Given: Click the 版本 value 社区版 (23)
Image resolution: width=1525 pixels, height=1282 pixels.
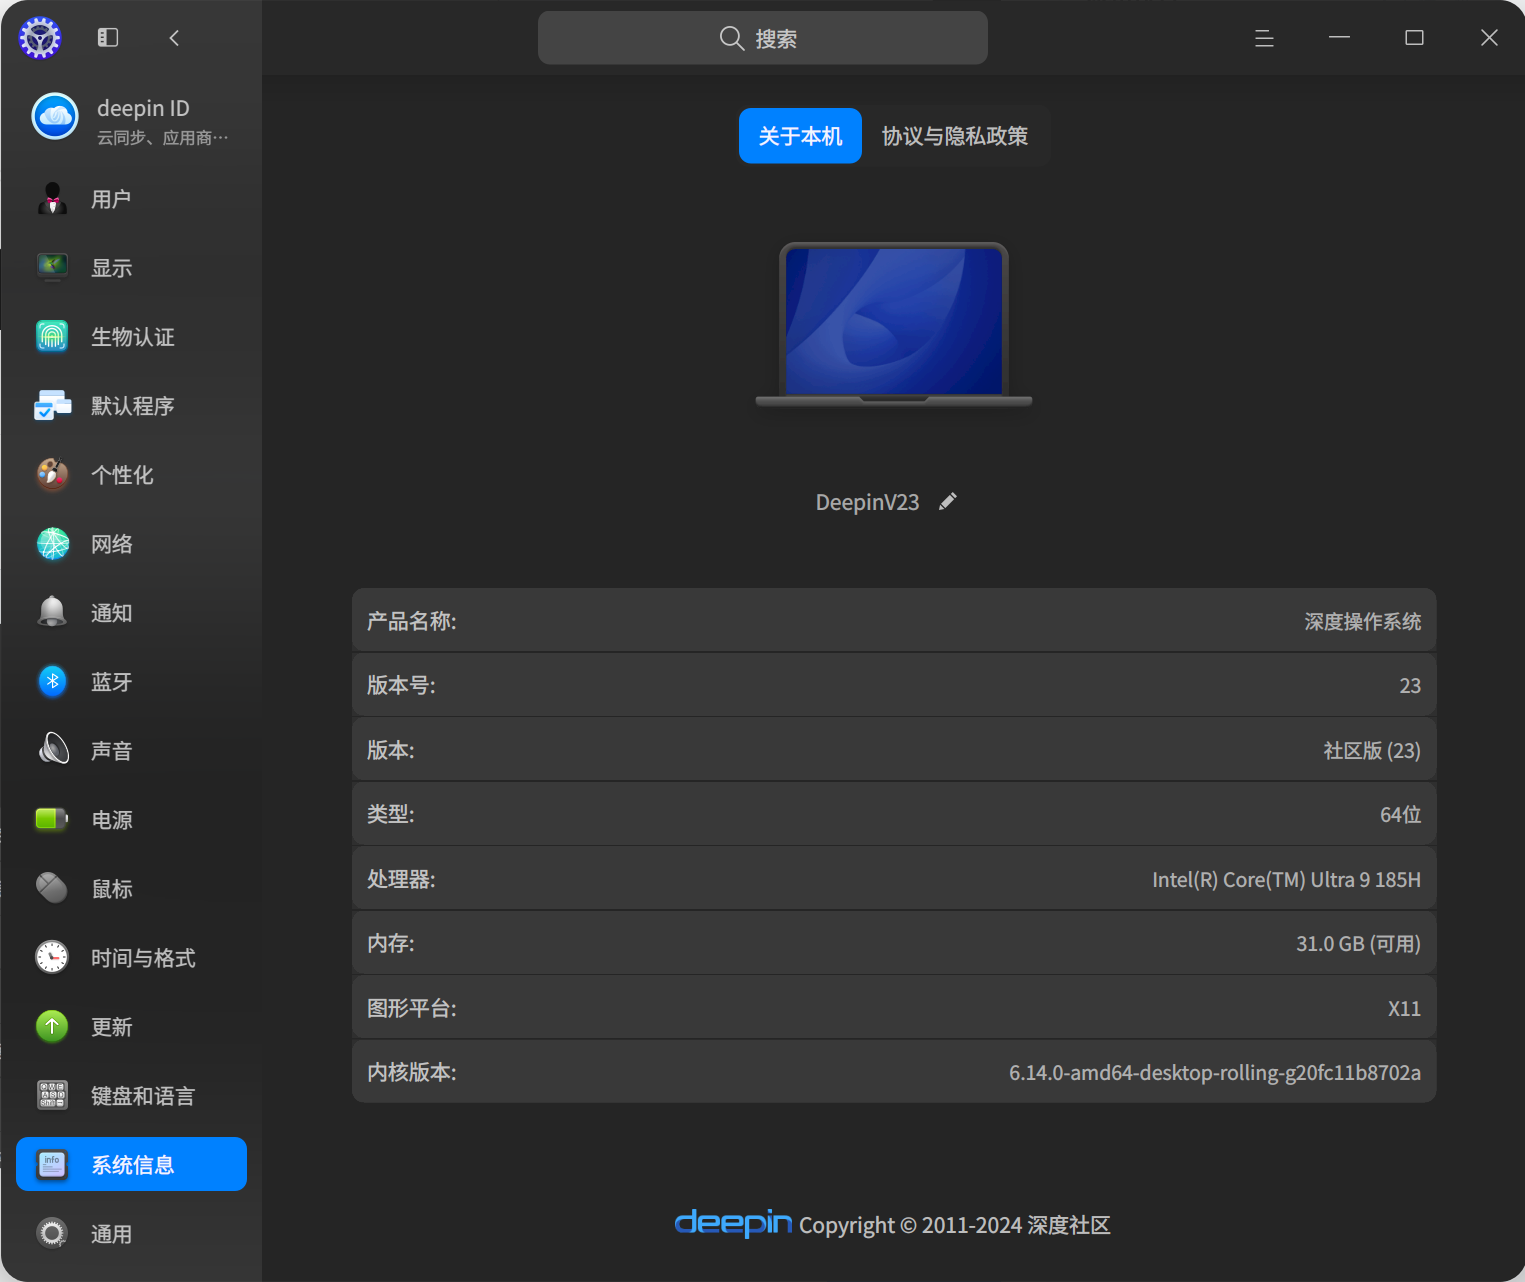Looking at the screenshot, I should 1372,750.
